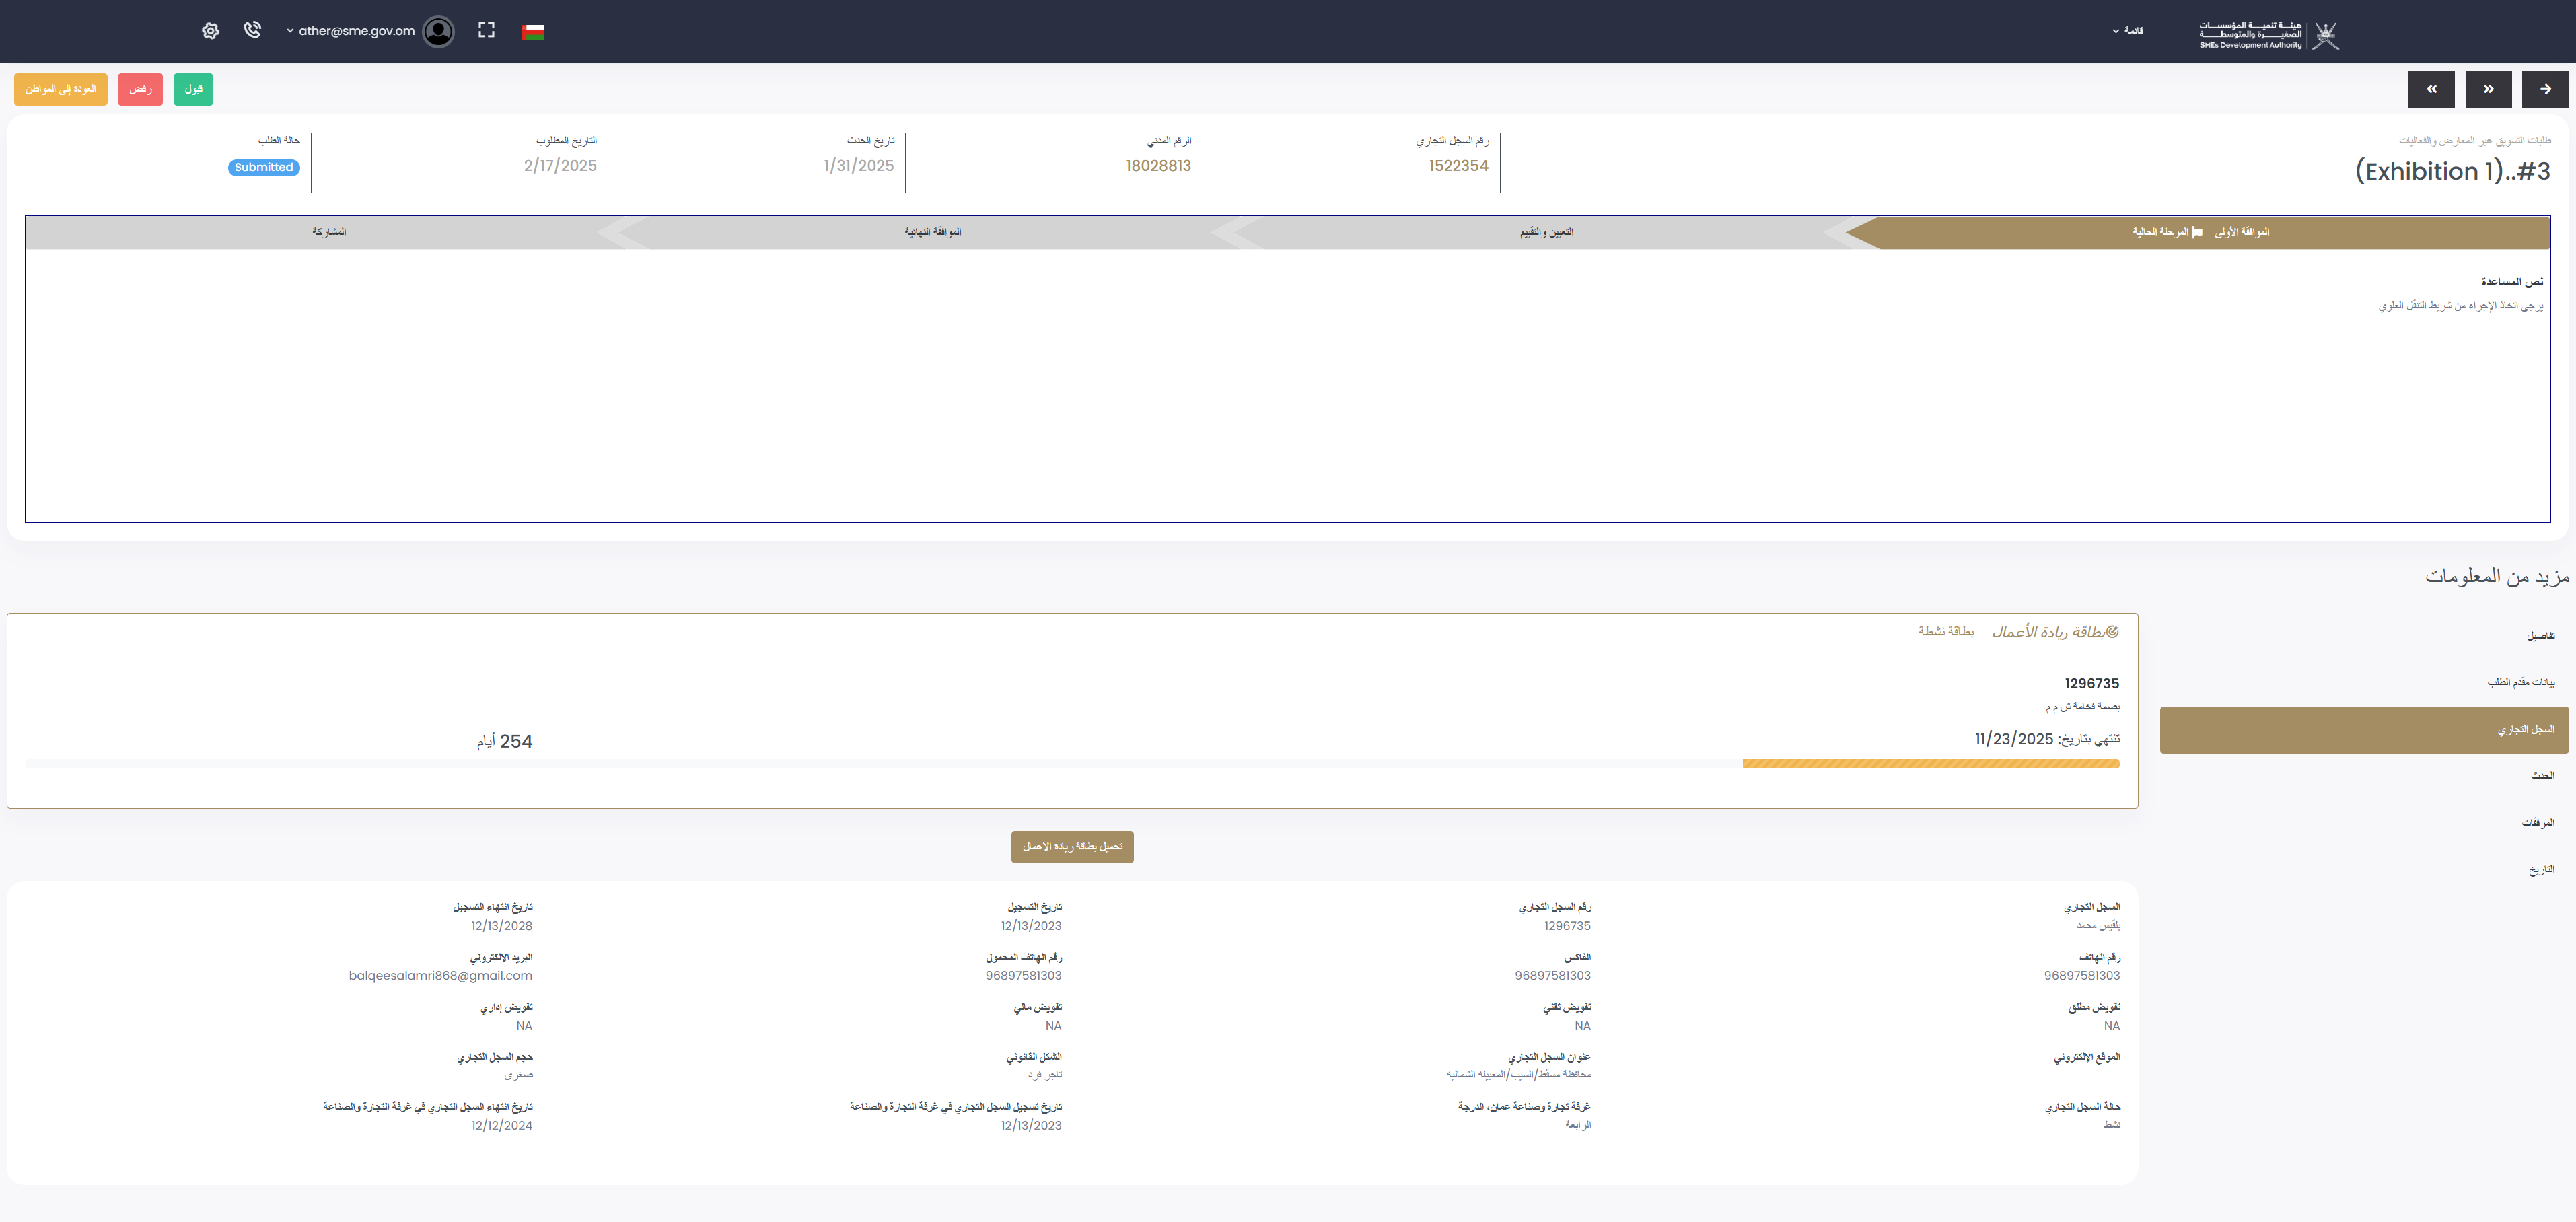
Task: Click the user profile avatar
Action: (x=438, y=31)
